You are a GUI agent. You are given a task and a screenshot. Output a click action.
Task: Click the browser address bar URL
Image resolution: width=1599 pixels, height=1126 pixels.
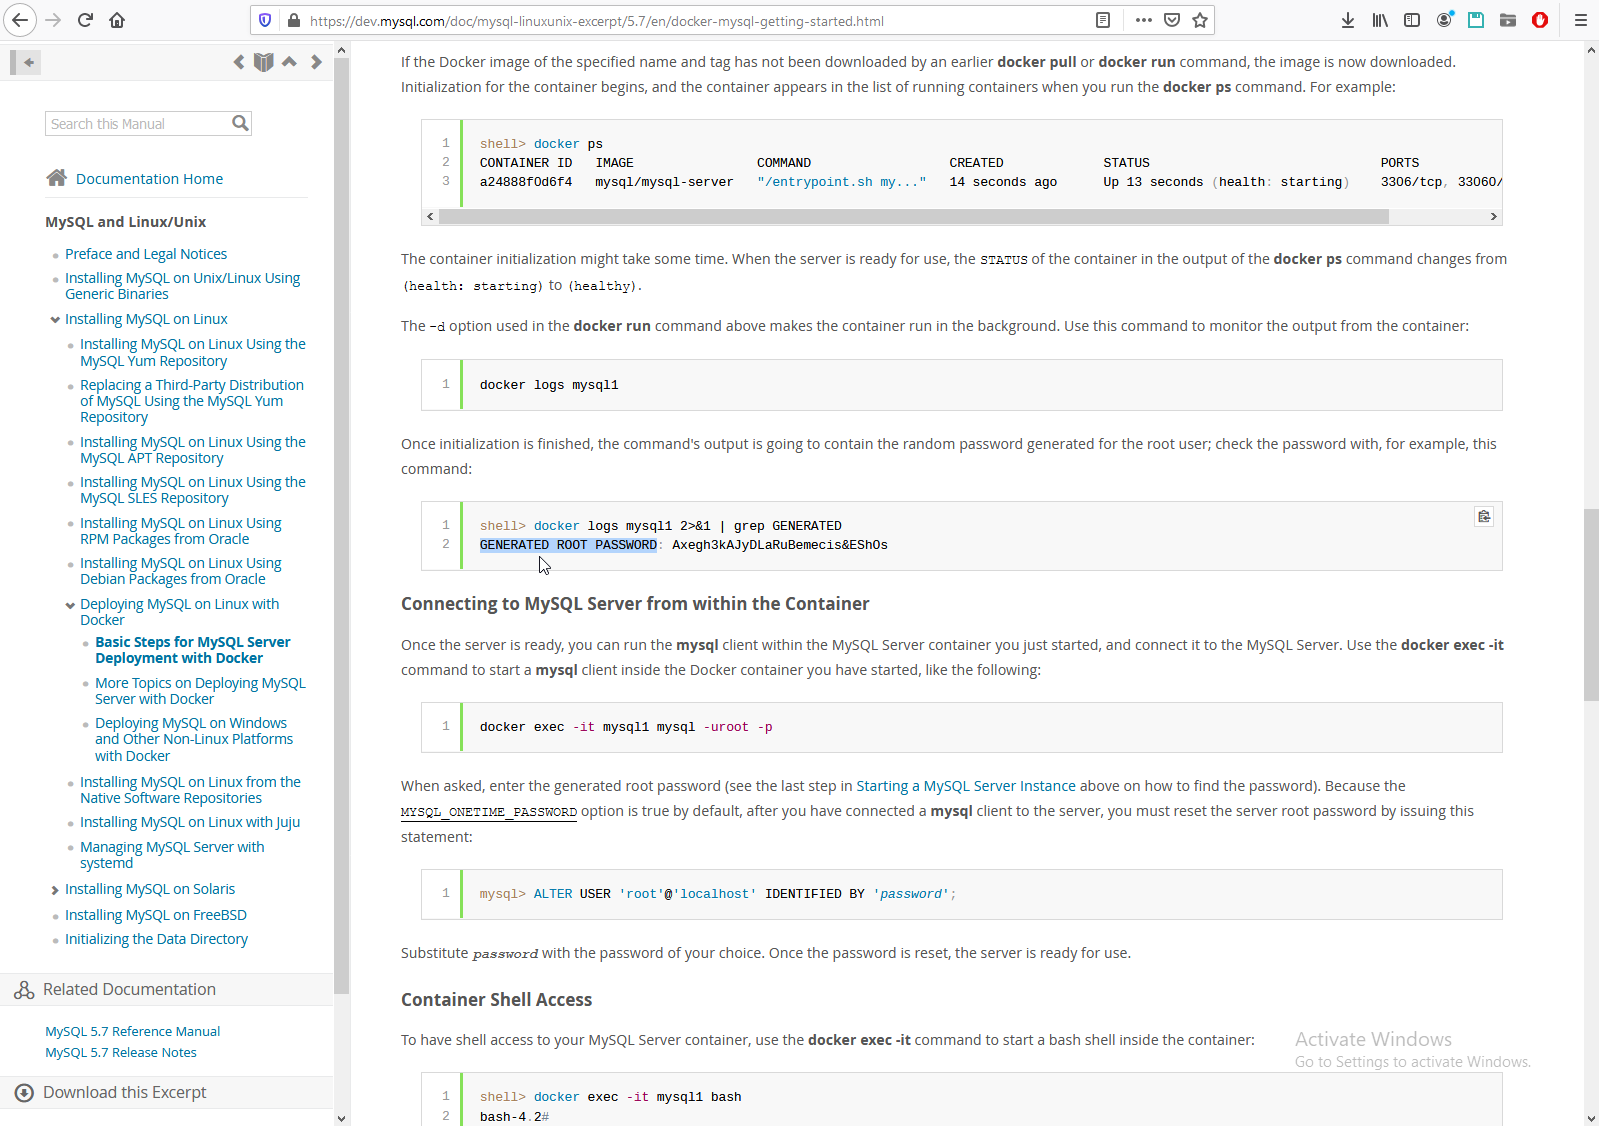pos(596,21)
